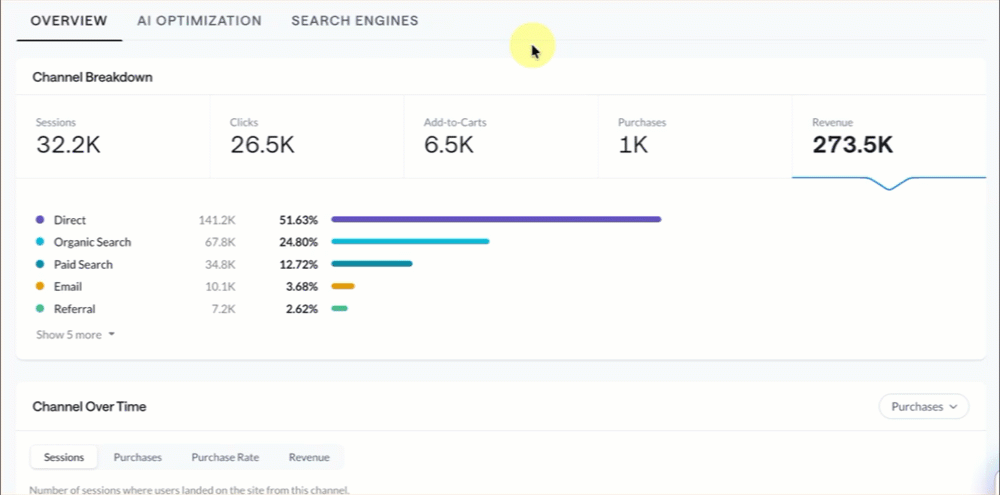Toggle Revenue view in Channel Over Time
Screen dimensions: 1000x495
click(309, 457)
